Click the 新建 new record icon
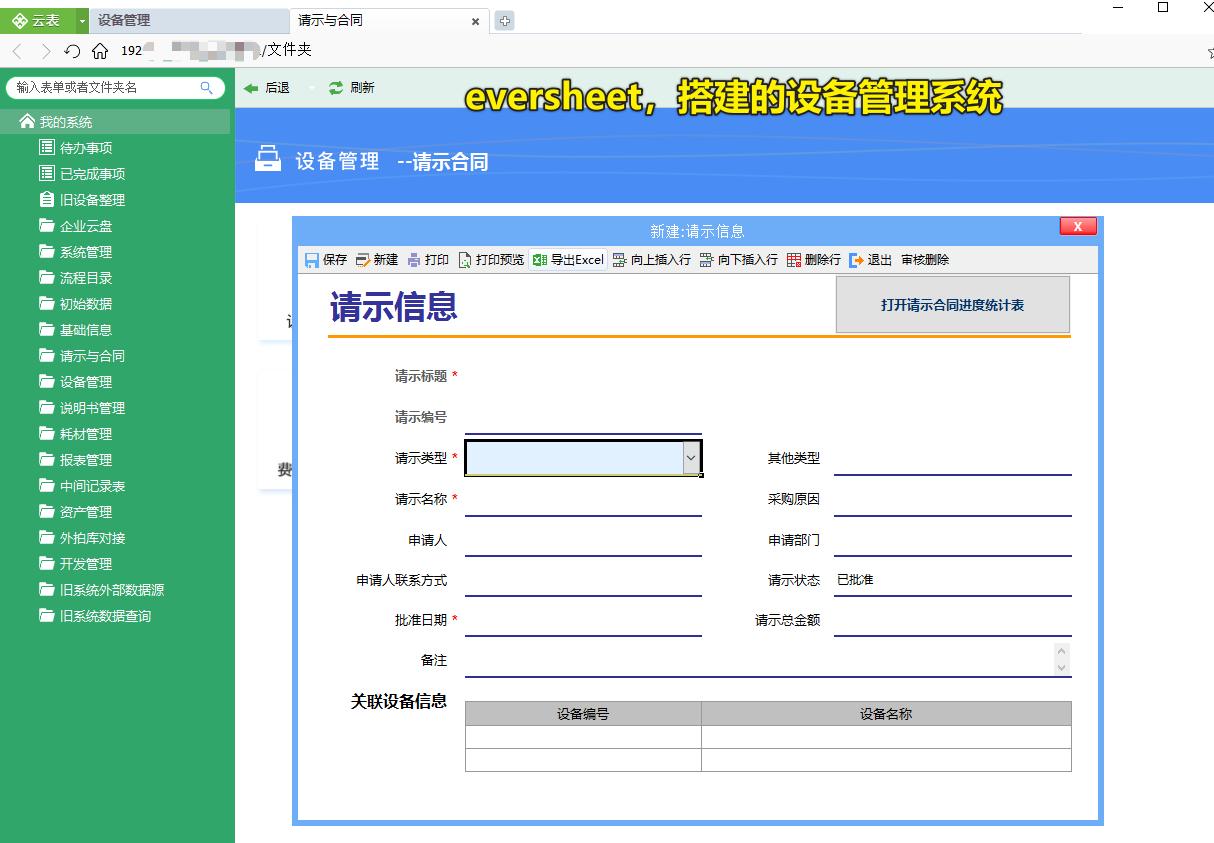The width and height of the screenshot is (1214, 843). click(361, 259)
